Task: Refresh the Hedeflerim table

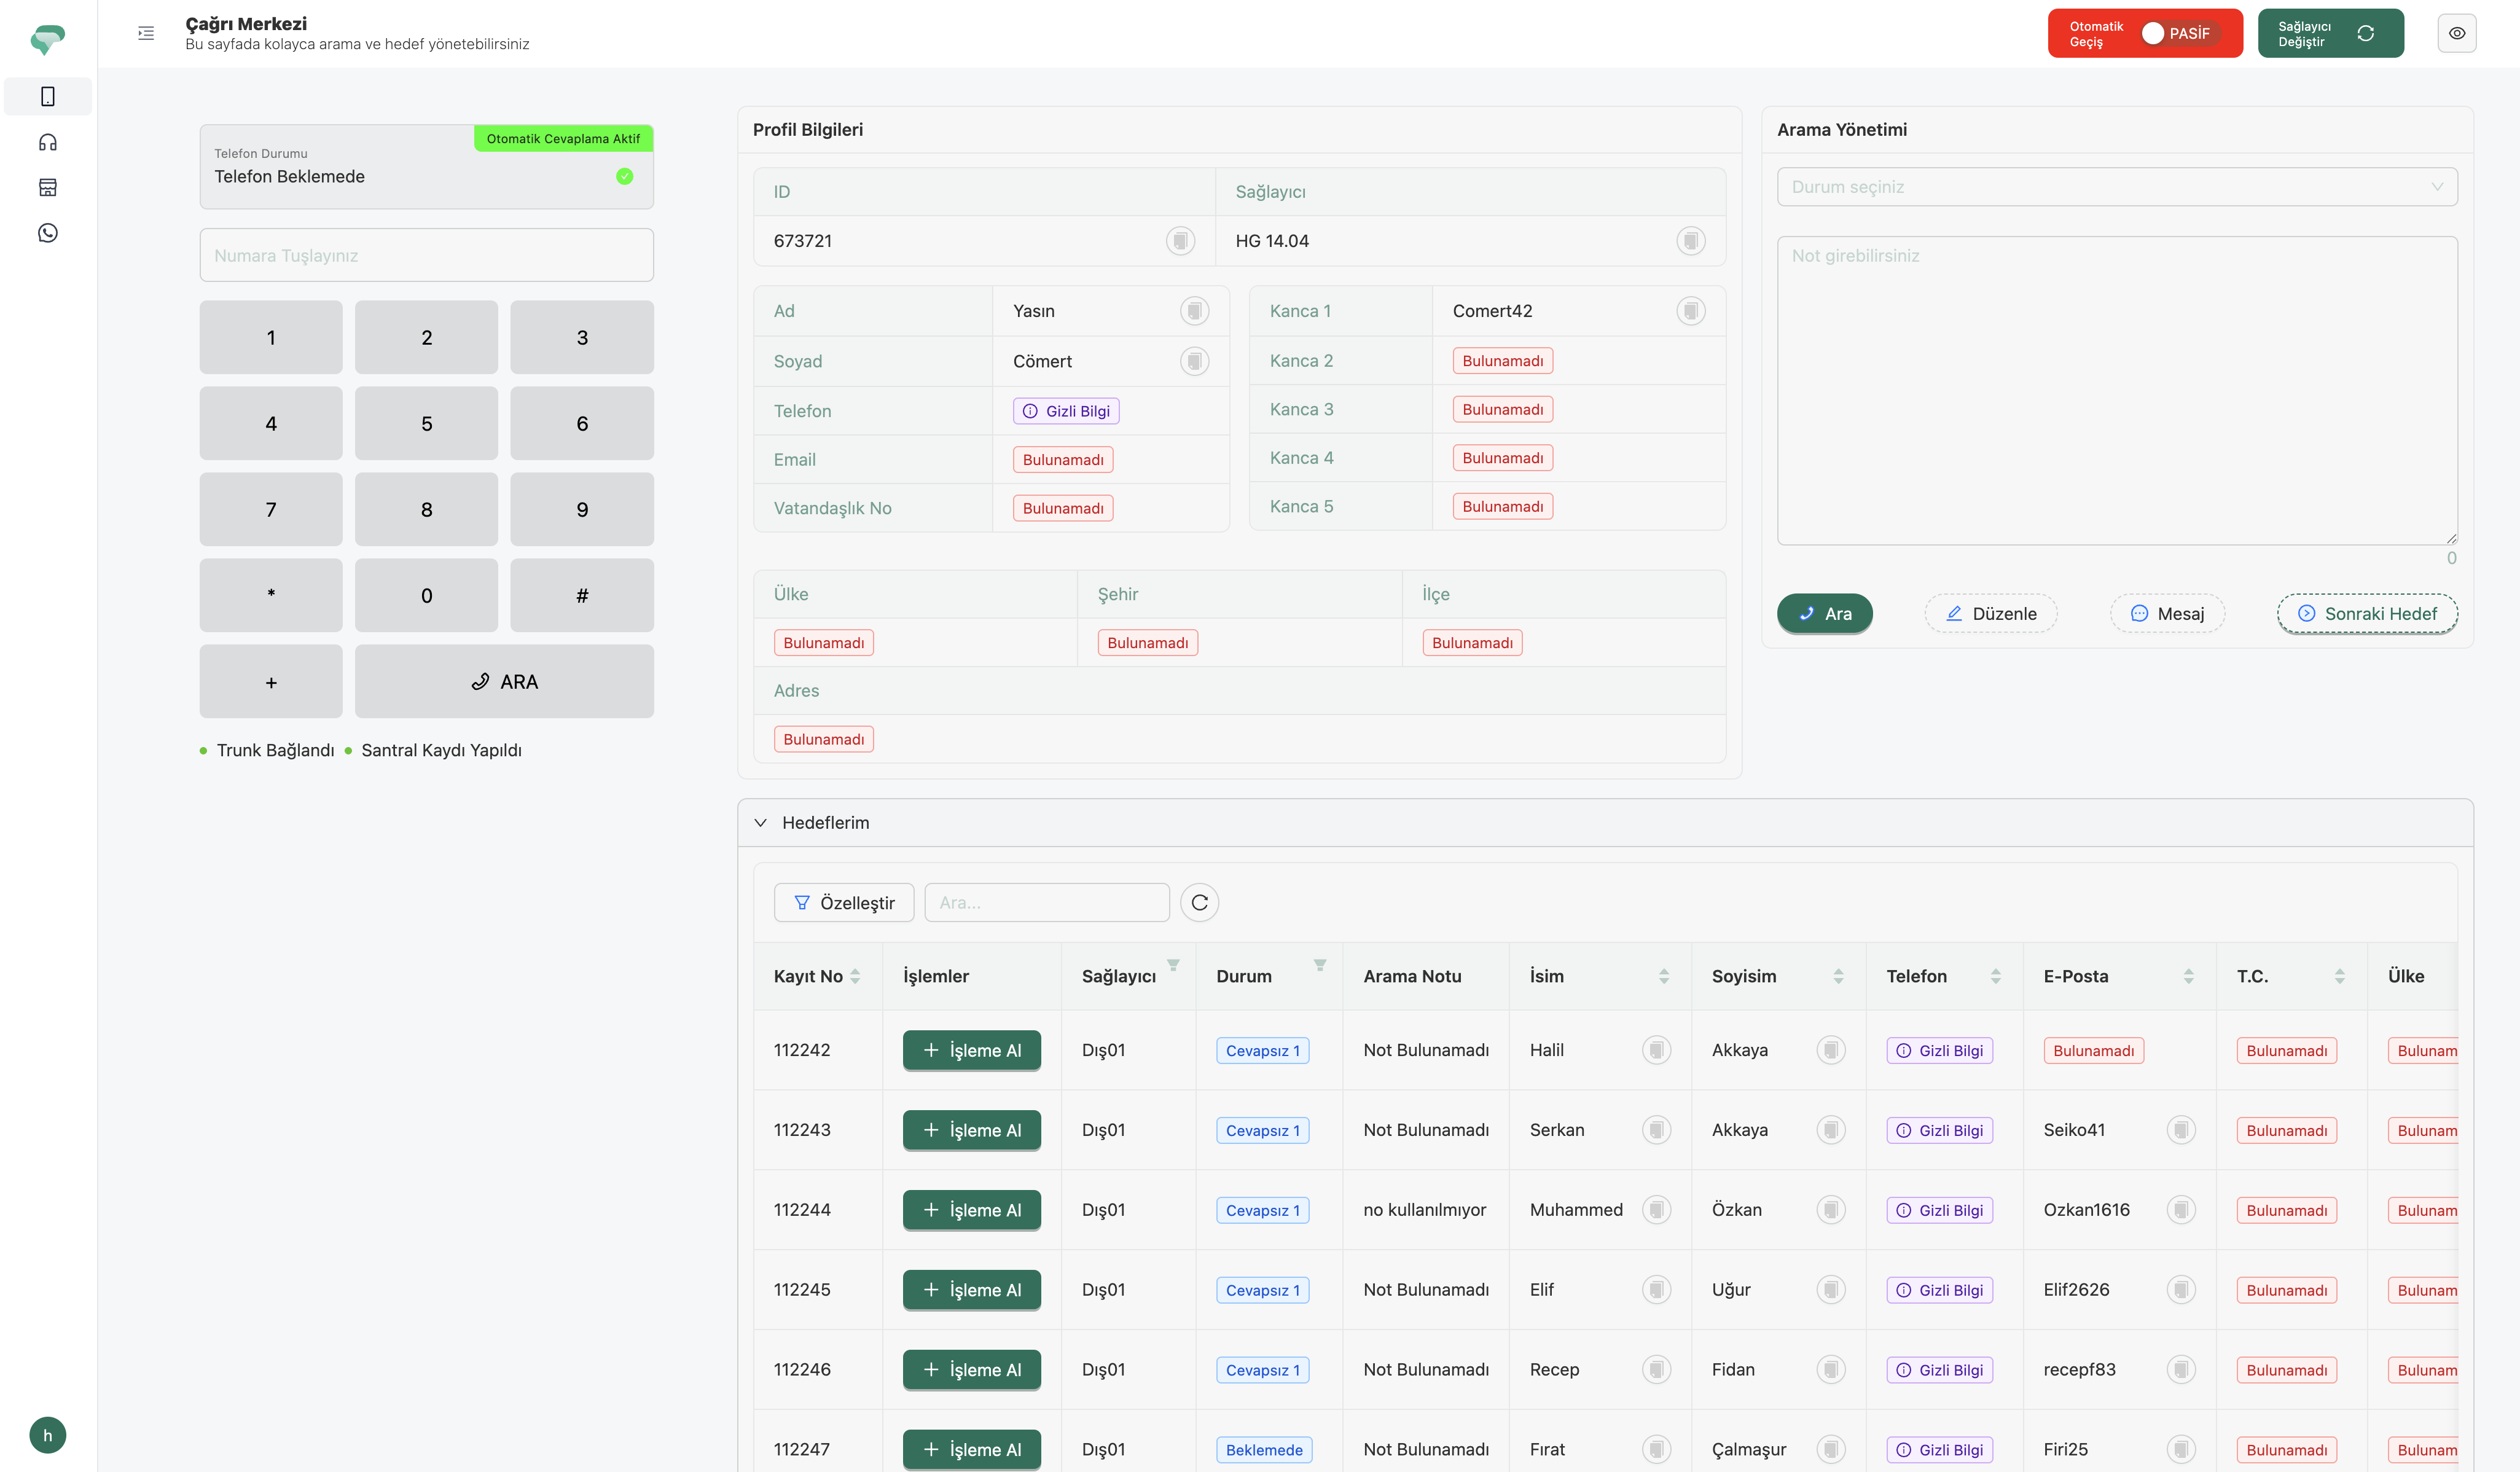Action: click(x=1199, y=902)
